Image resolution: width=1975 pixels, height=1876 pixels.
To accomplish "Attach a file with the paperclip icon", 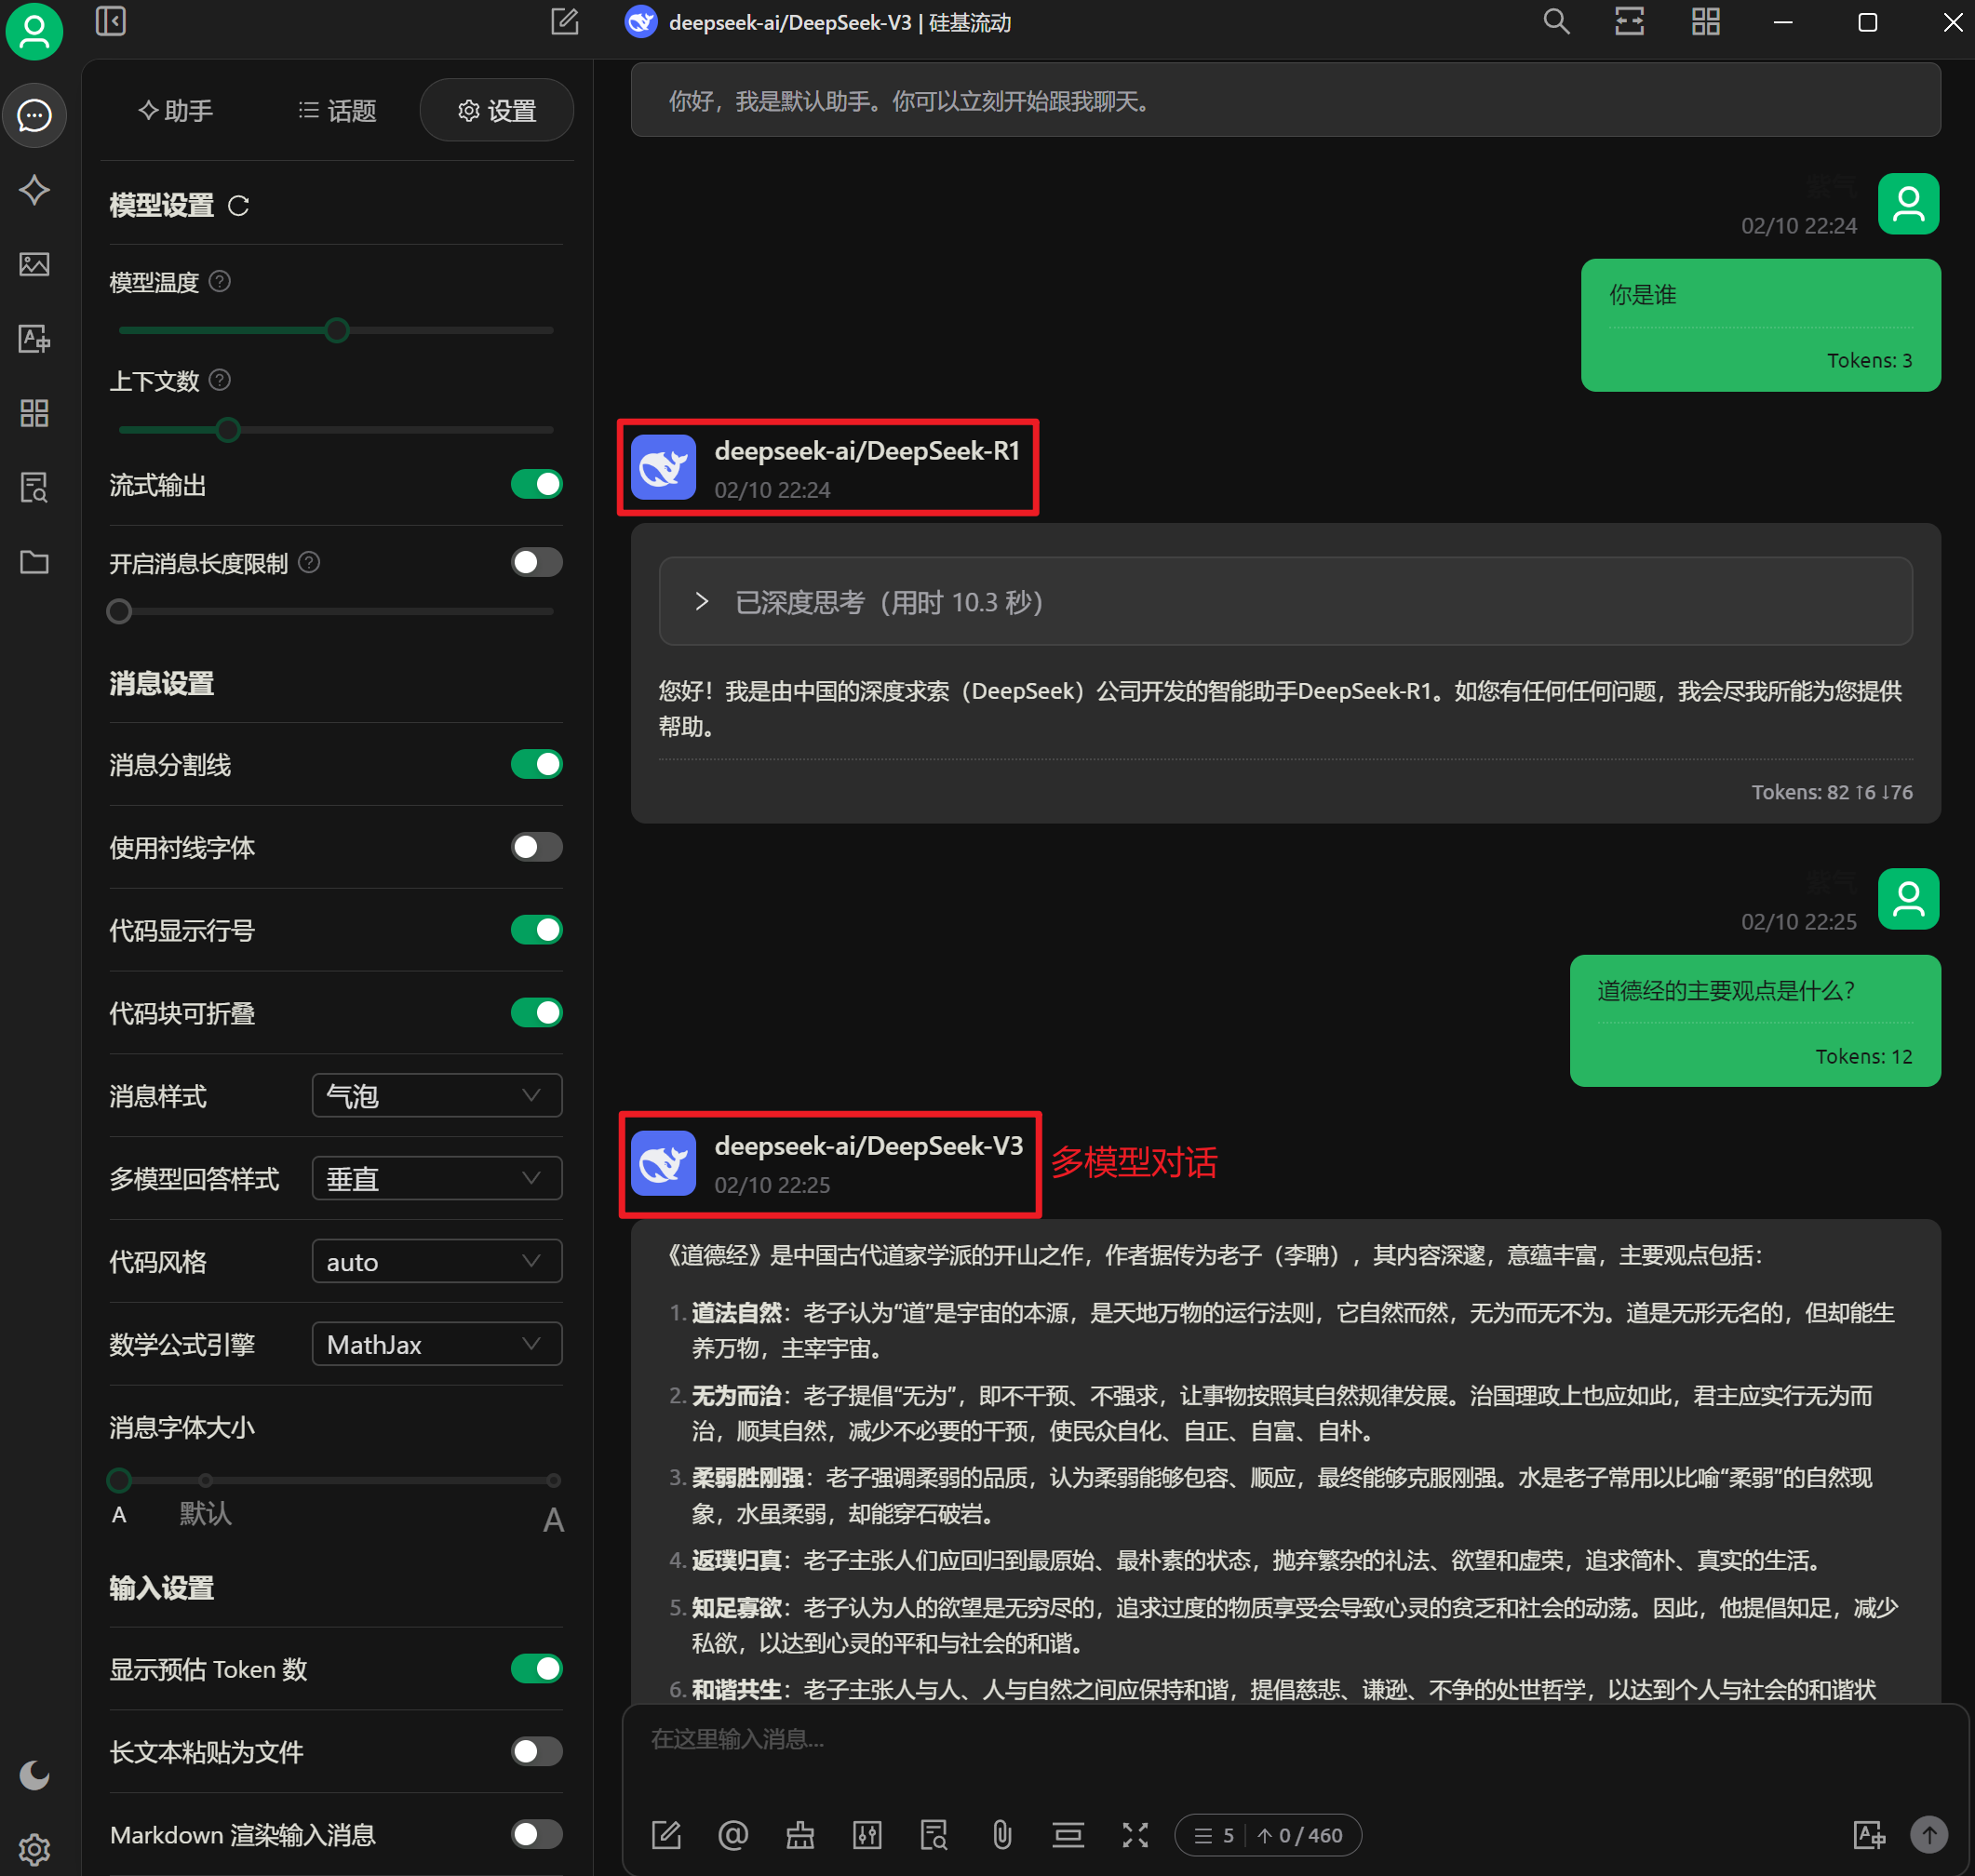I will point(1002,1835).
